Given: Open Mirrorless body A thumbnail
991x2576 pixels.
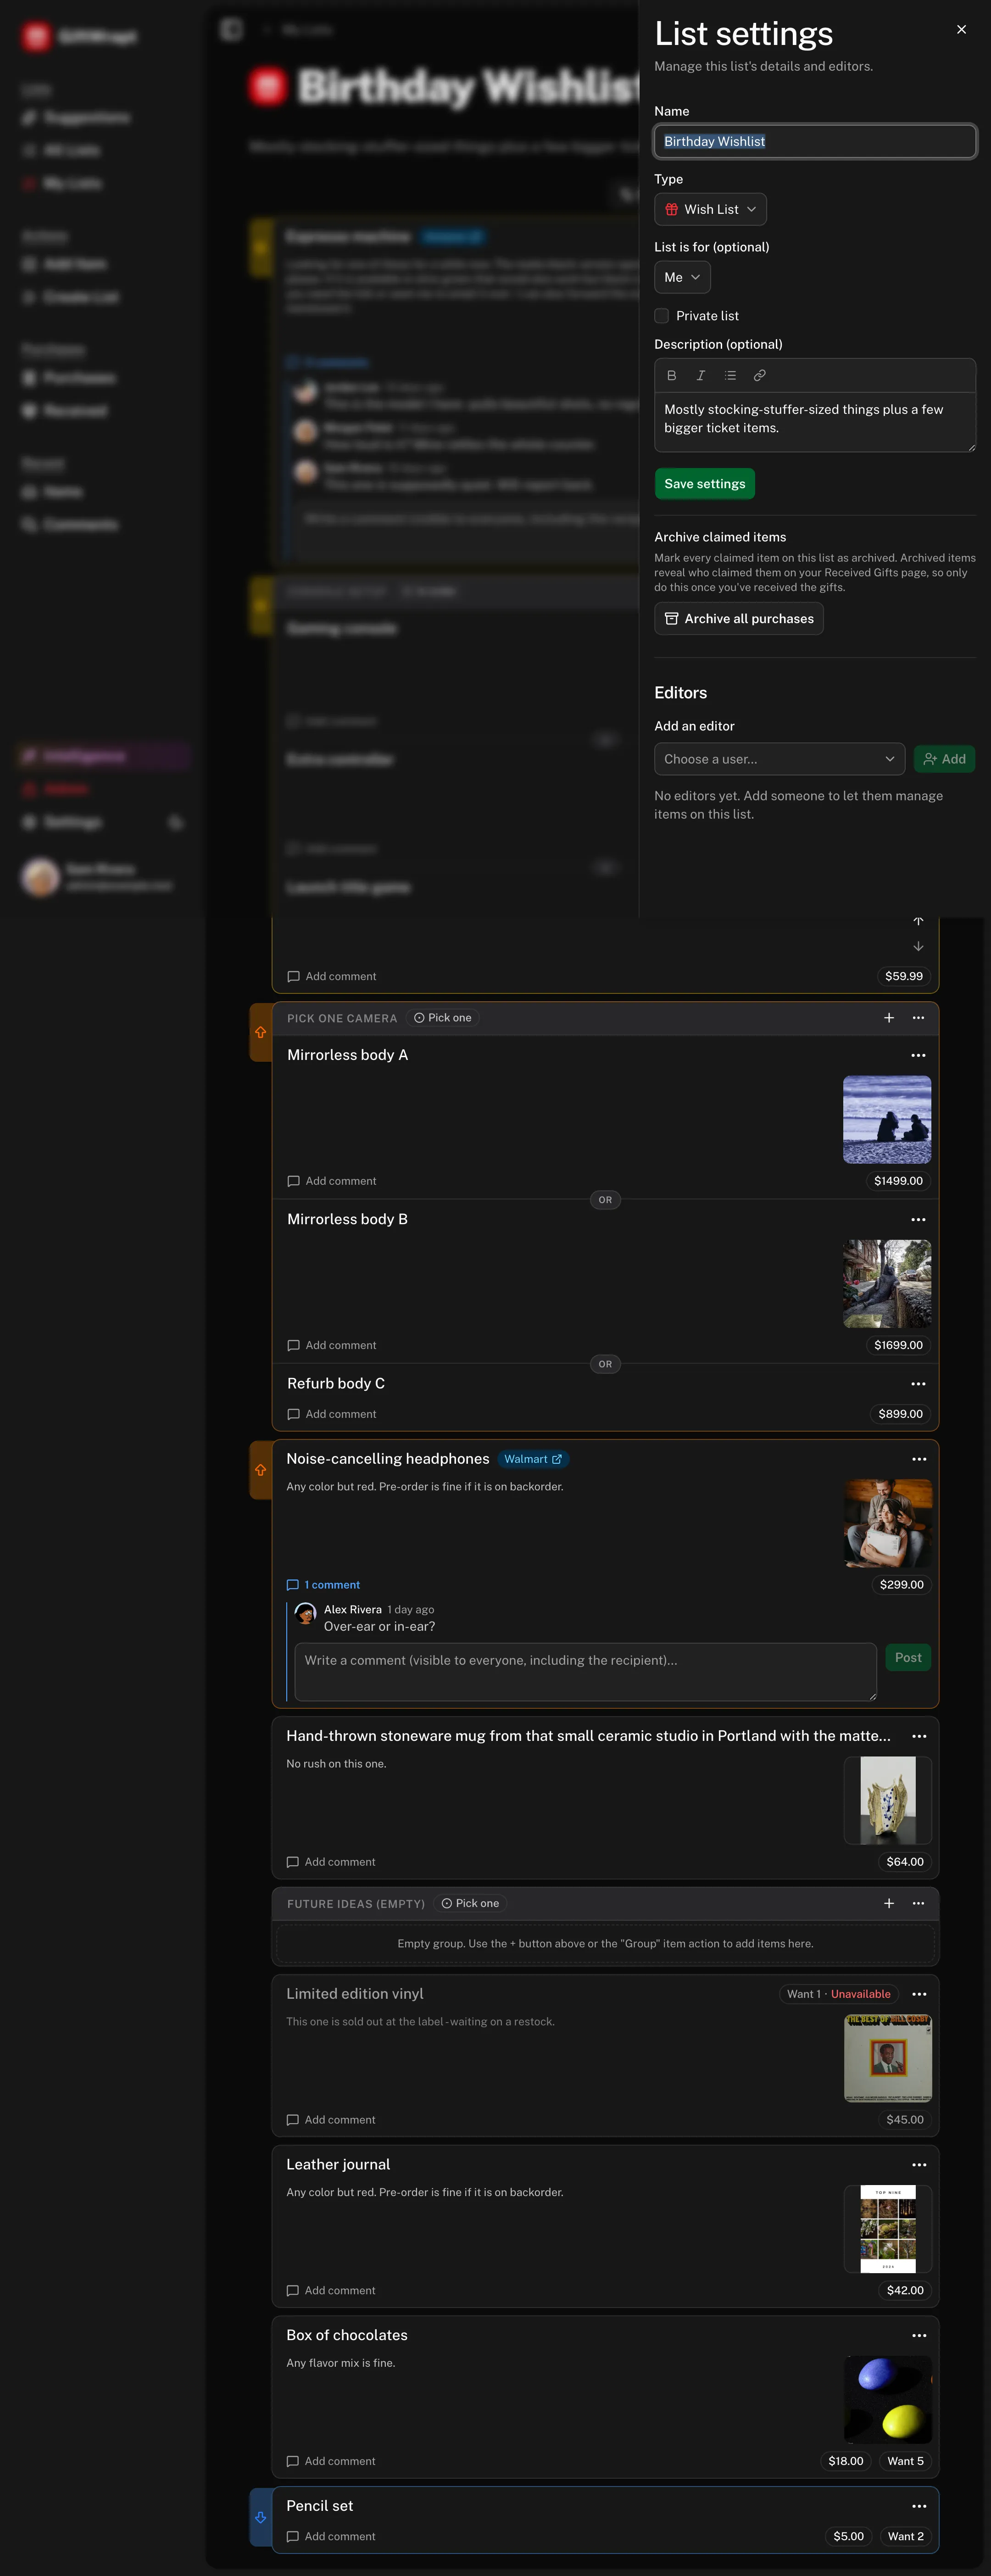Looking at the screenshot, I should pyautogui.click(x=887, y=1120).
